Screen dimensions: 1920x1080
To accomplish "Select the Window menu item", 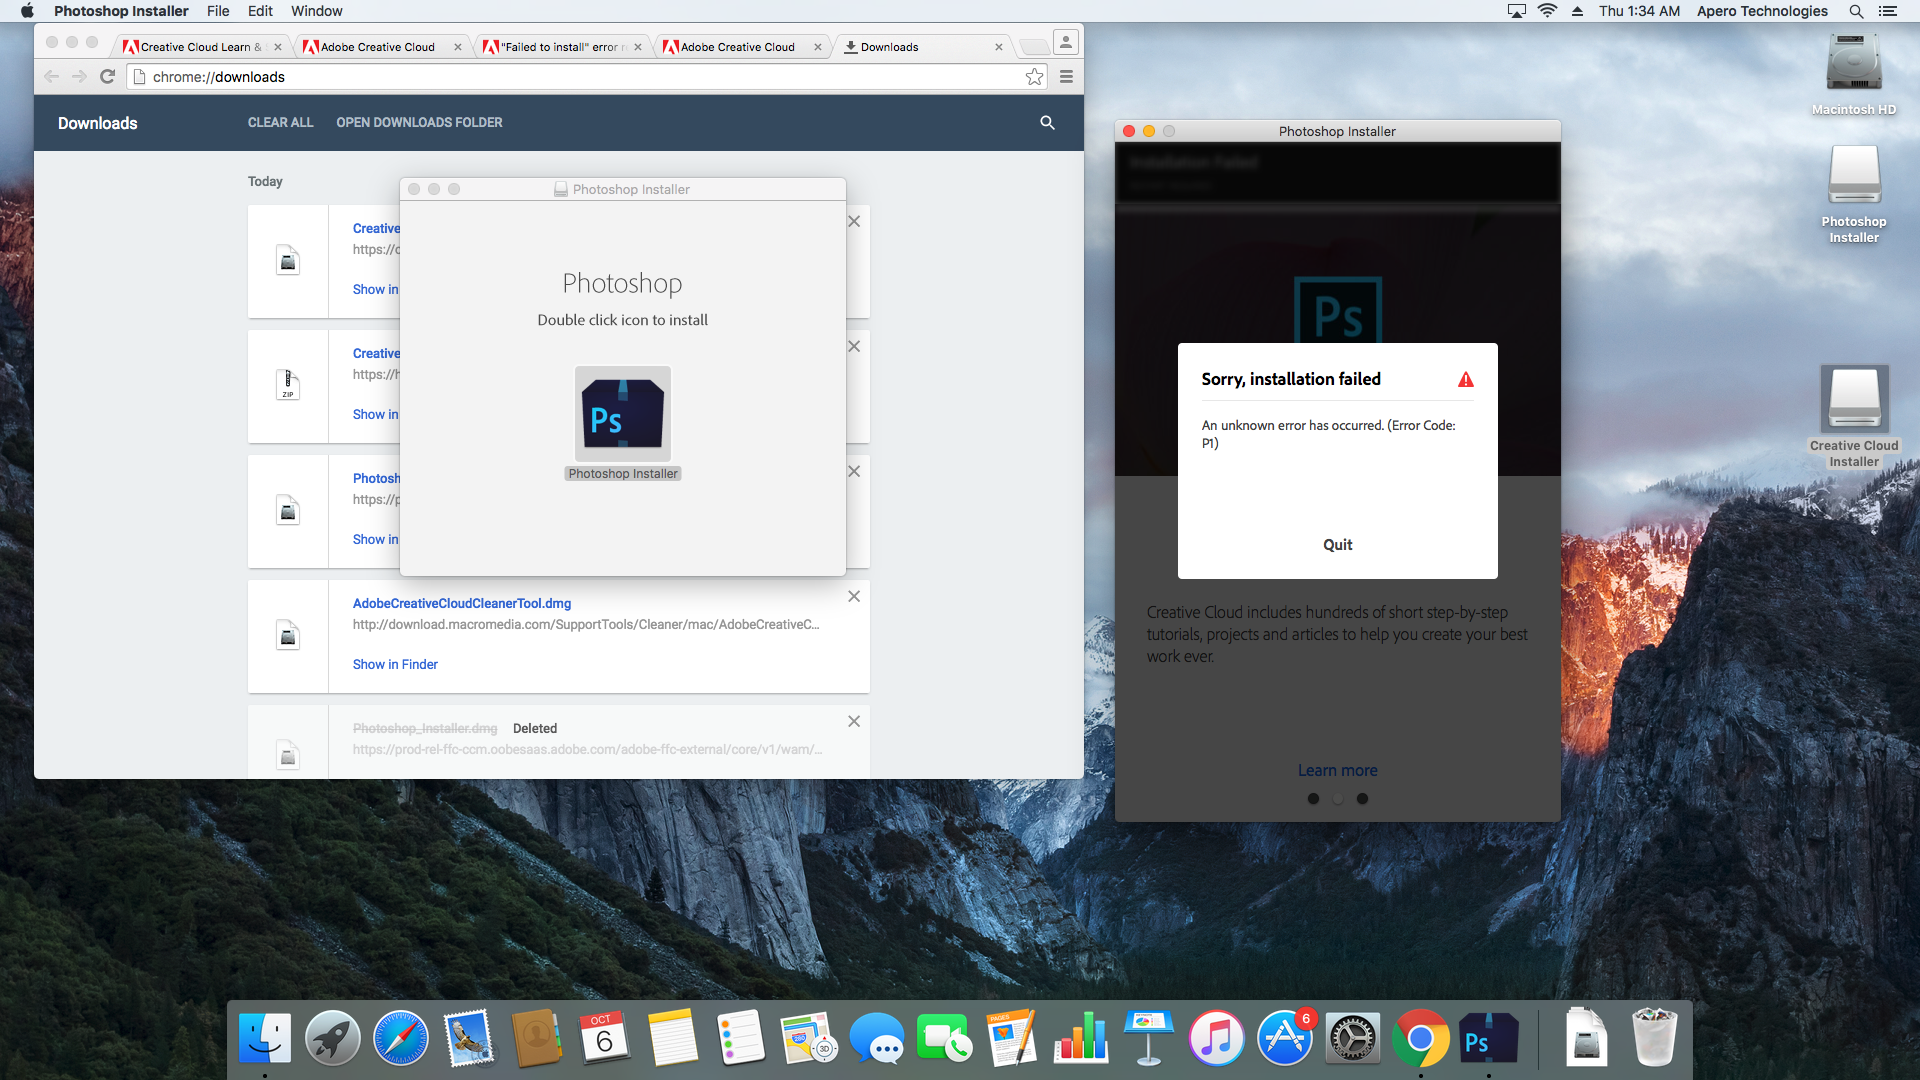I will click(x=318, y=13).
